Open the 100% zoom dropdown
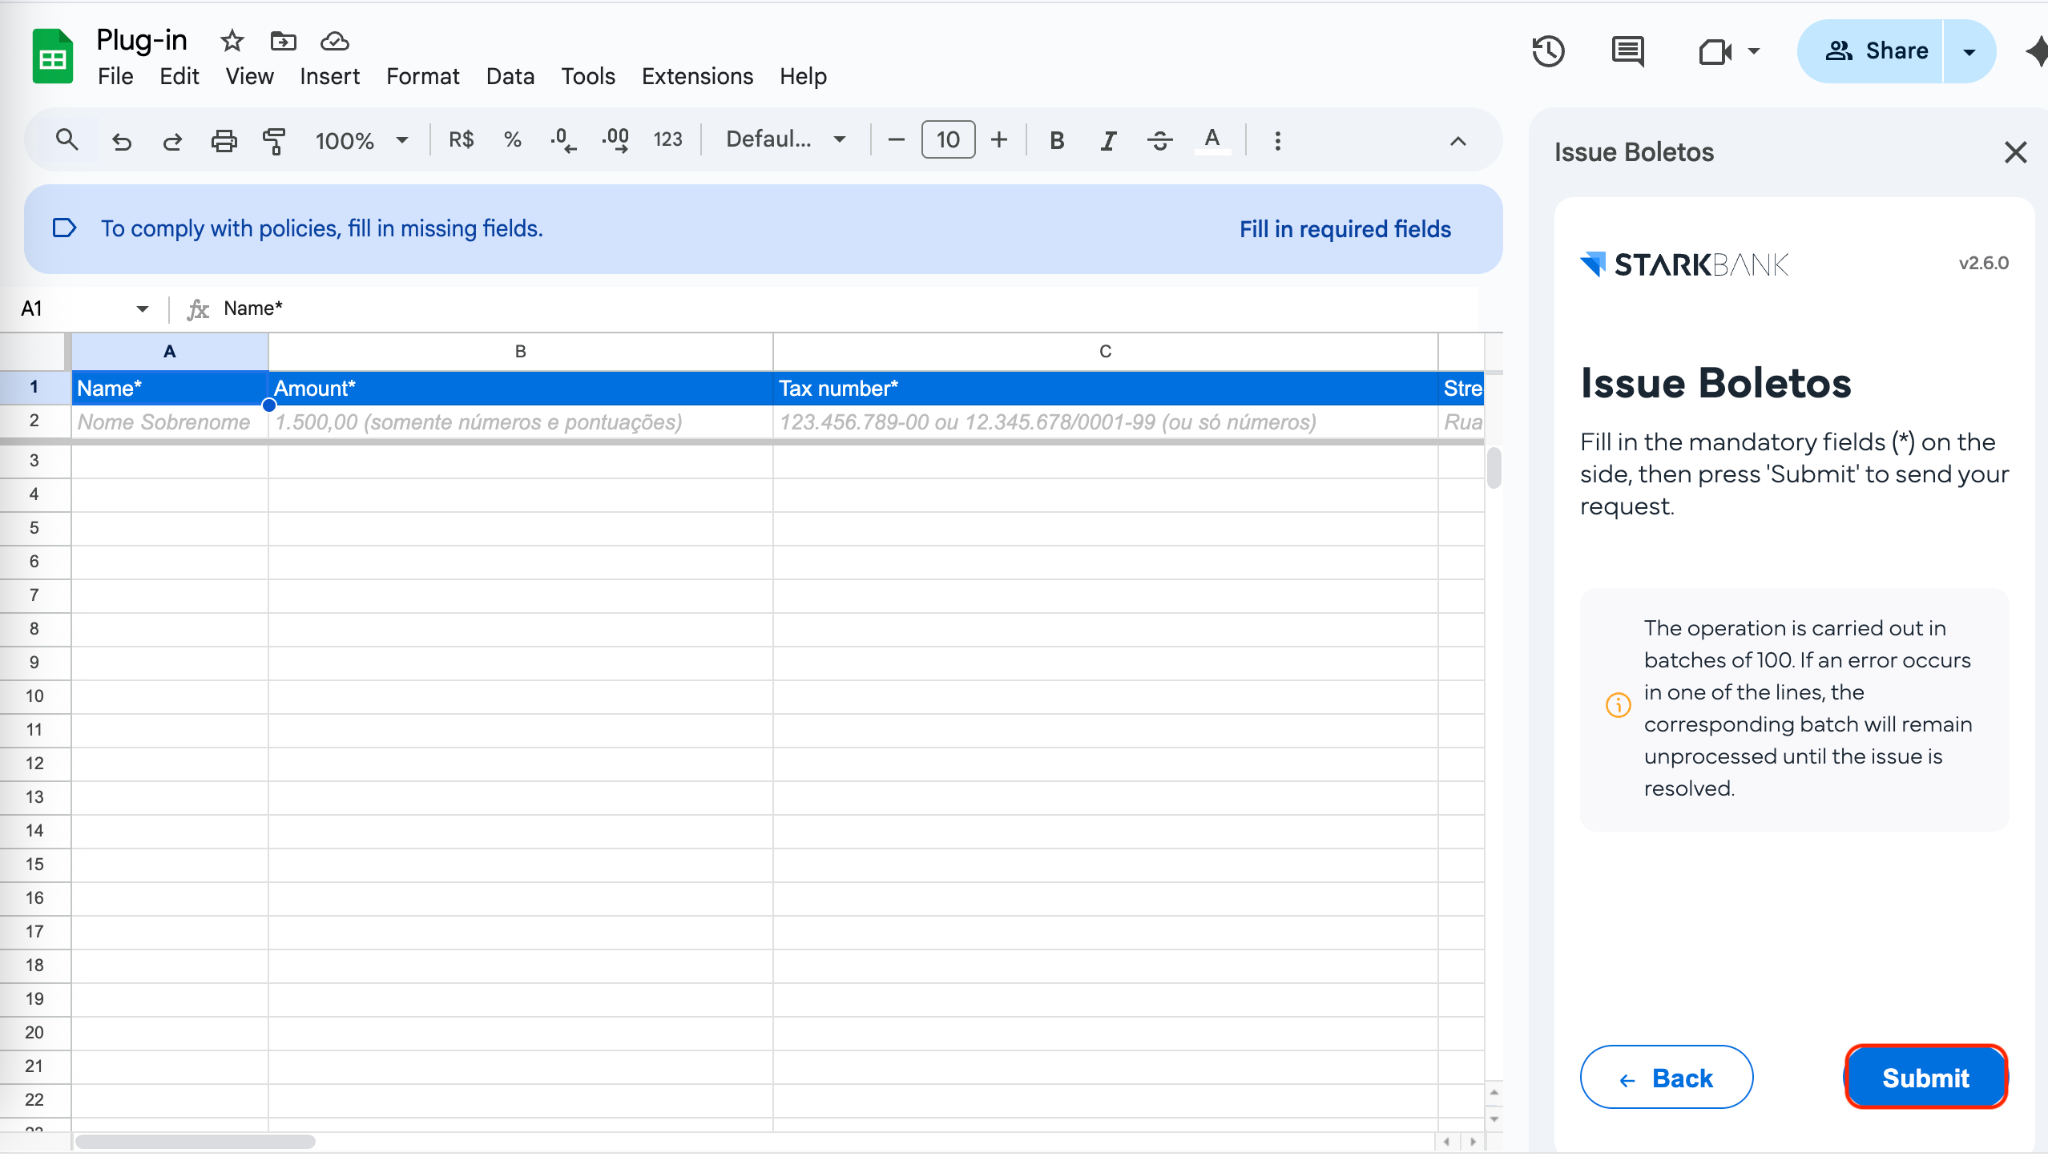This screenshot has width=2048, height=1154. [362, 141]
